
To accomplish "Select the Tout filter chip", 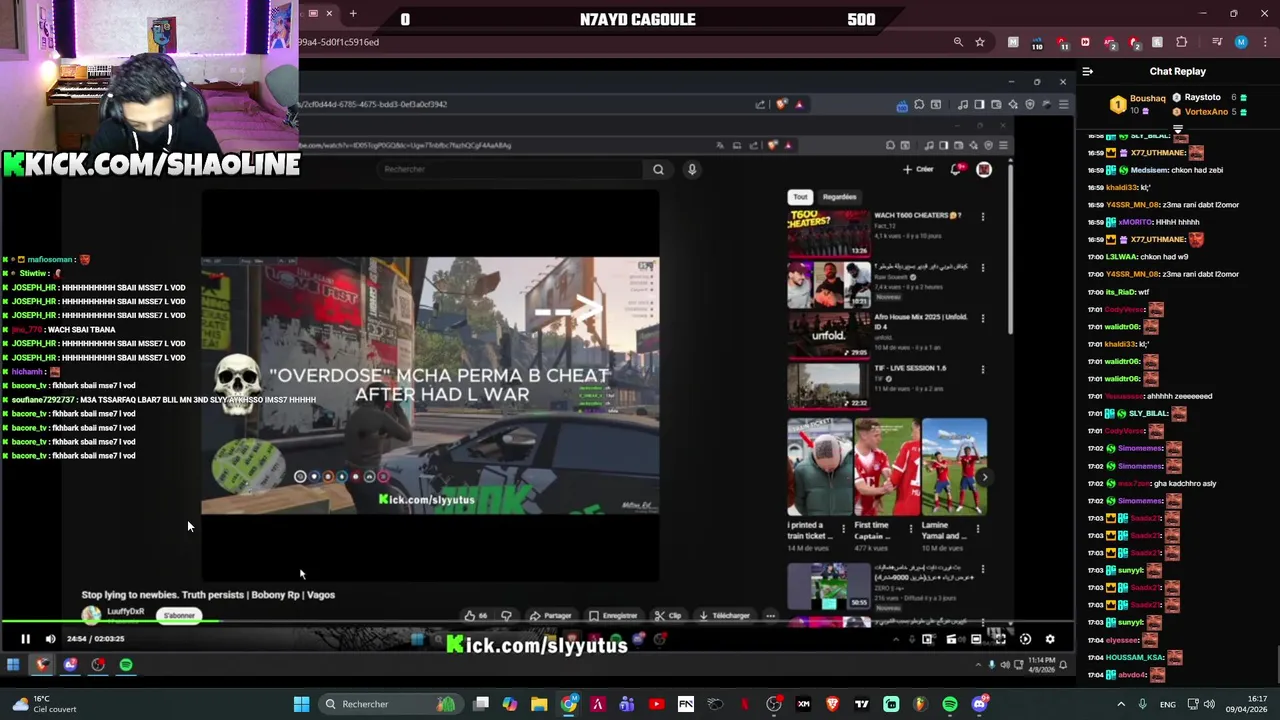I will coord(800,197).
